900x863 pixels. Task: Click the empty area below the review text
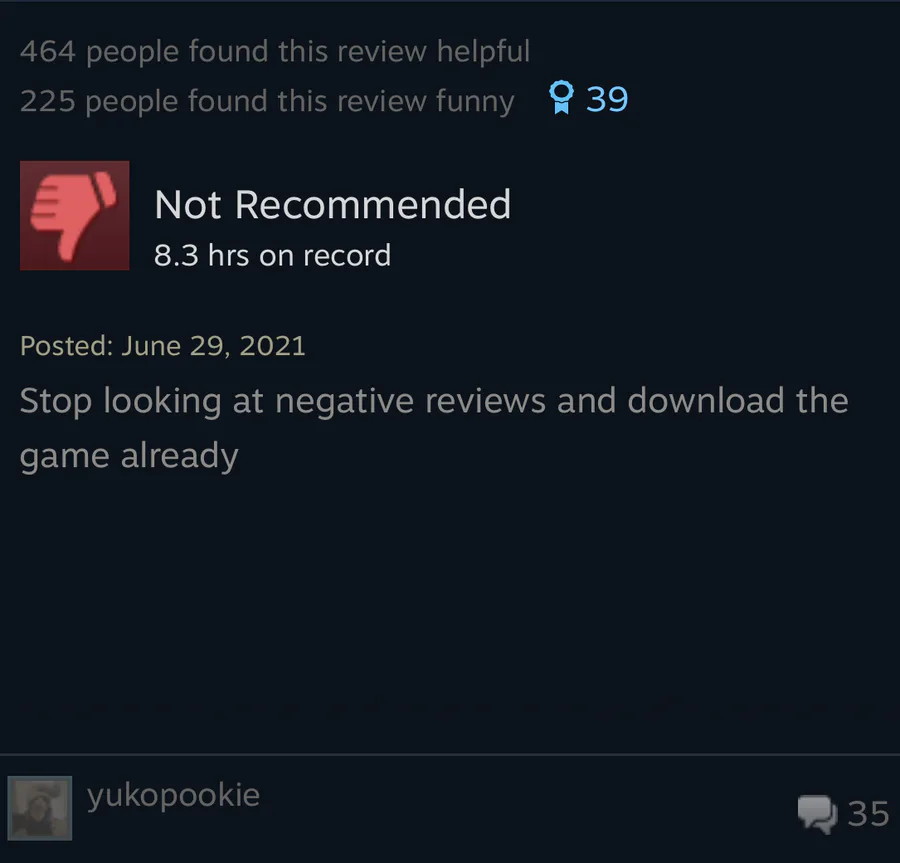[450, 608]
